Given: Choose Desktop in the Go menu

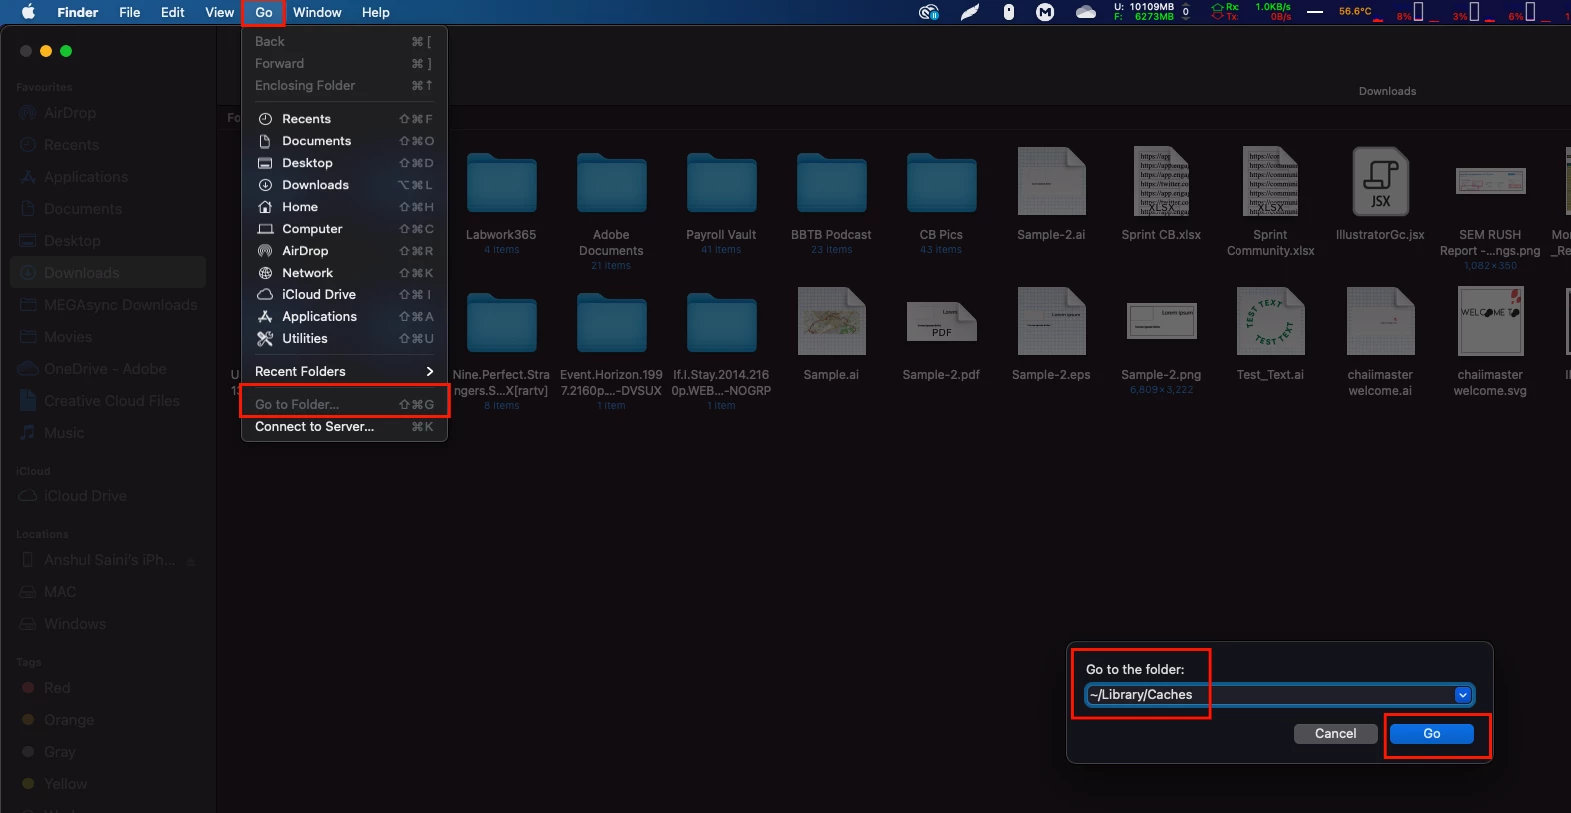Looking at the screenshot, I should coord(344,163).
